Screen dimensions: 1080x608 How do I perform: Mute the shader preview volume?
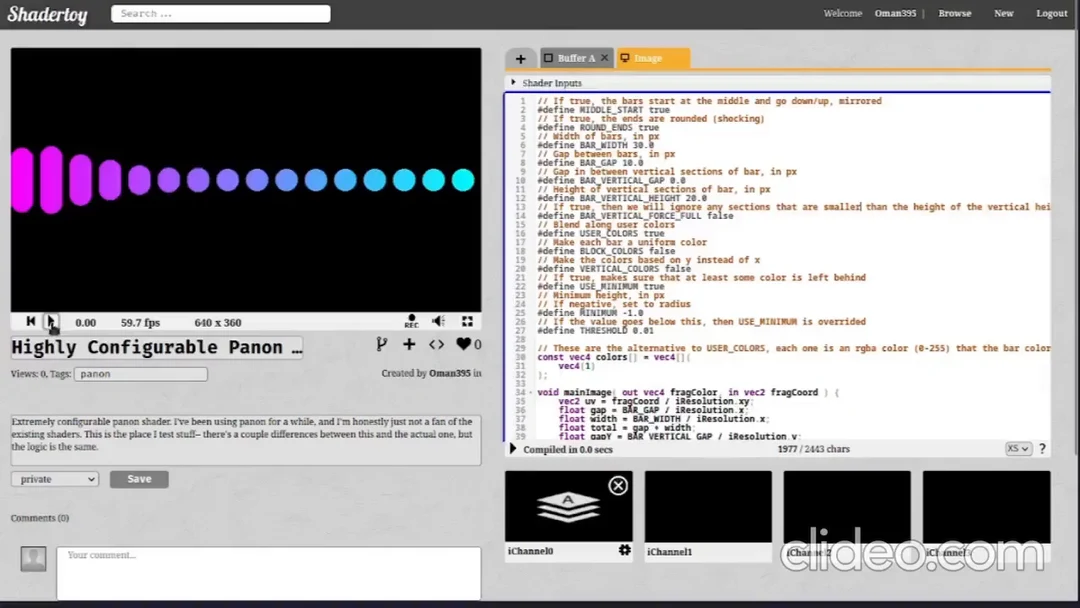440,321
